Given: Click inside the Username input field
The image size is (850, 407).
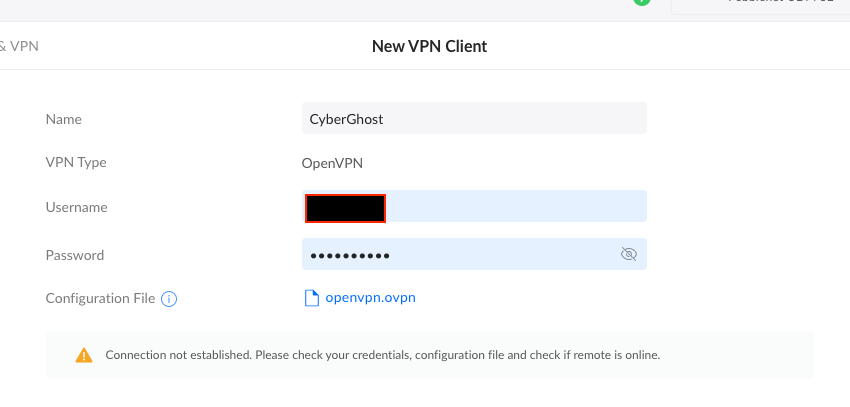Looking at the screenshot, I should [474, 206].
